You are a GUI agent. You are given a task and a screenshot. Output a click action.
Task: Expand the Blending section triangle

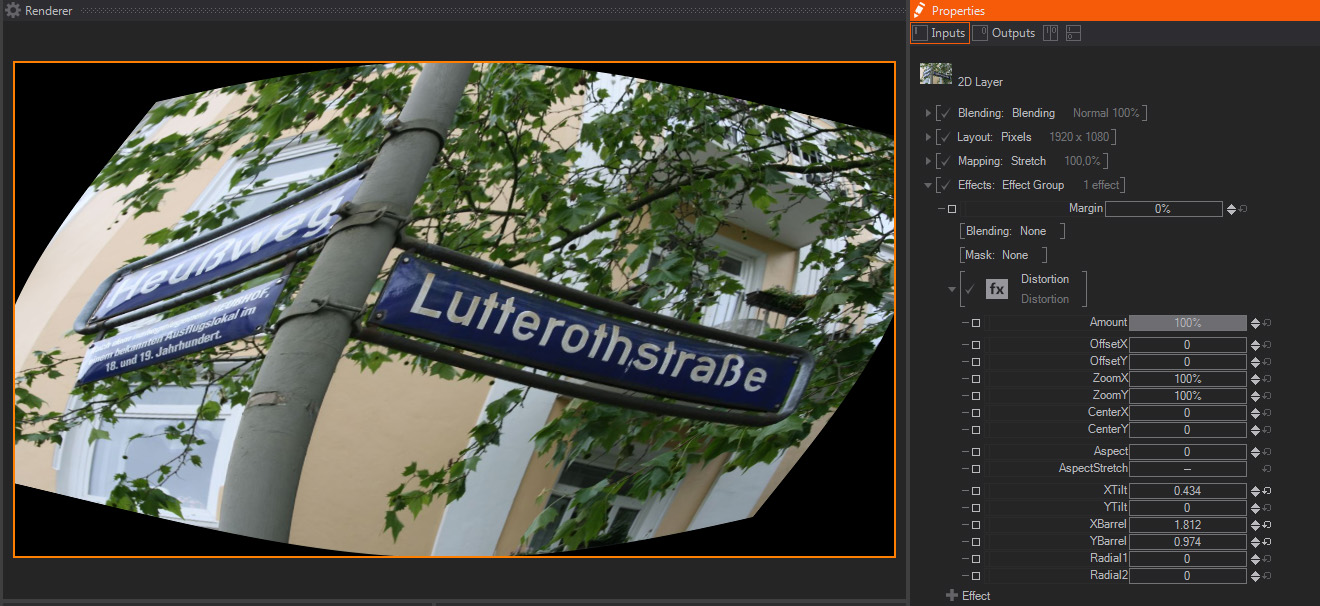click(929, 113)
